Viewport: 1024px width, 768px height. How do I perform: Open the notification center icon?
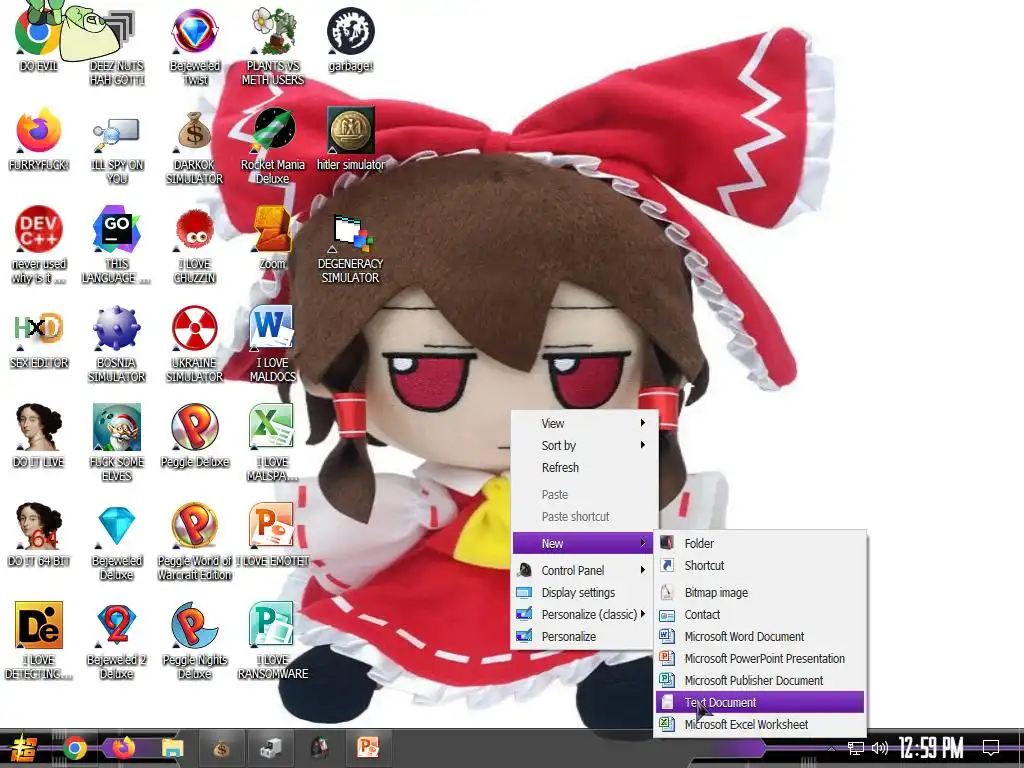pos(991,748)
